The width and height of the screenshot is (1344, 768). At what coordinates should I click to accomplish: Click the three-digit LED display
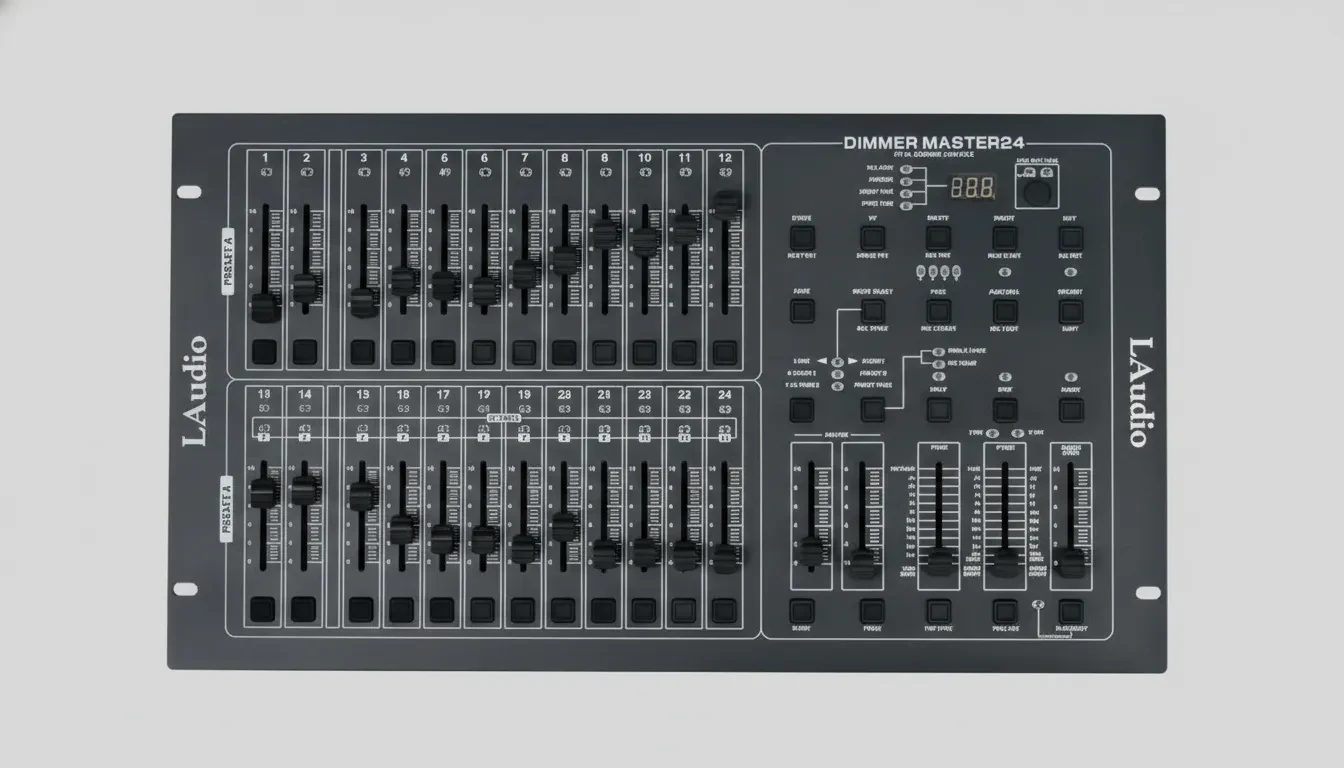pyautogui.click(x=972, y=188)
